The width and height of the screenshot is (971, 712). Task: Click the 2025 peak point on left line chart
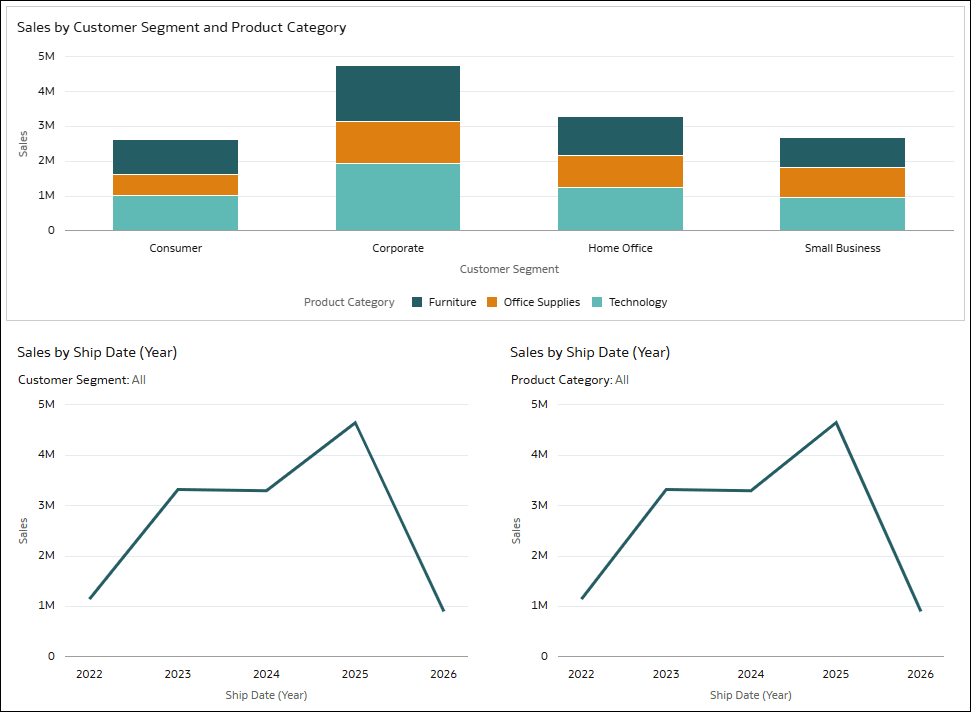point(355,423)
